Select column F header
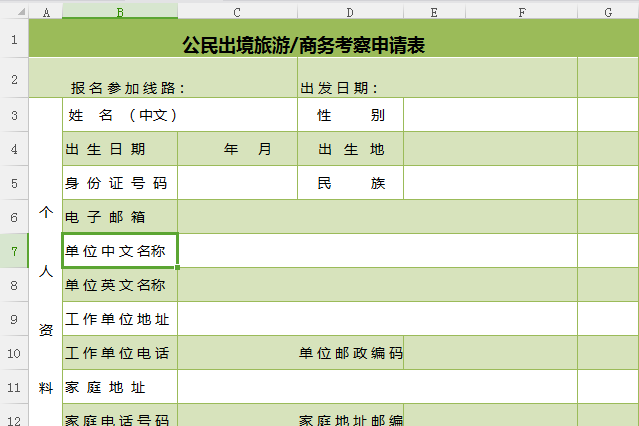Image resolution: width=639 pixels, height=426 pixels. click(x=523, y=11)
